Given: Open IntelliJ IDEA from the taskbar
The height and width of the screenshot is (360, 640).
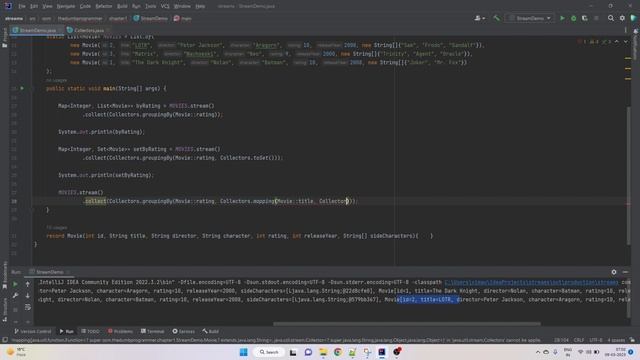Looking at the screenshot, I should [x=382, y=352].
